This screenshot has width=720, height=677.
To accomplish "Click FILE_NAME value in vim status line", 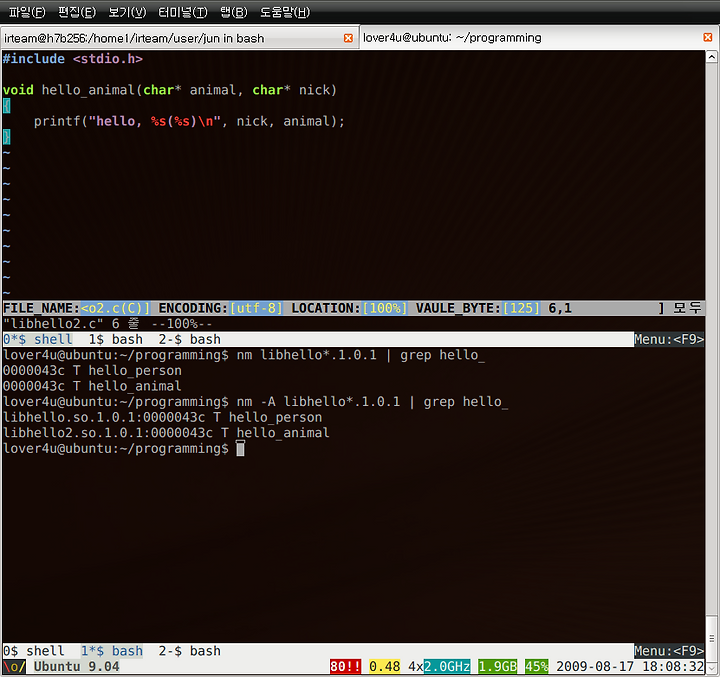I will click(x=115, y=308).
